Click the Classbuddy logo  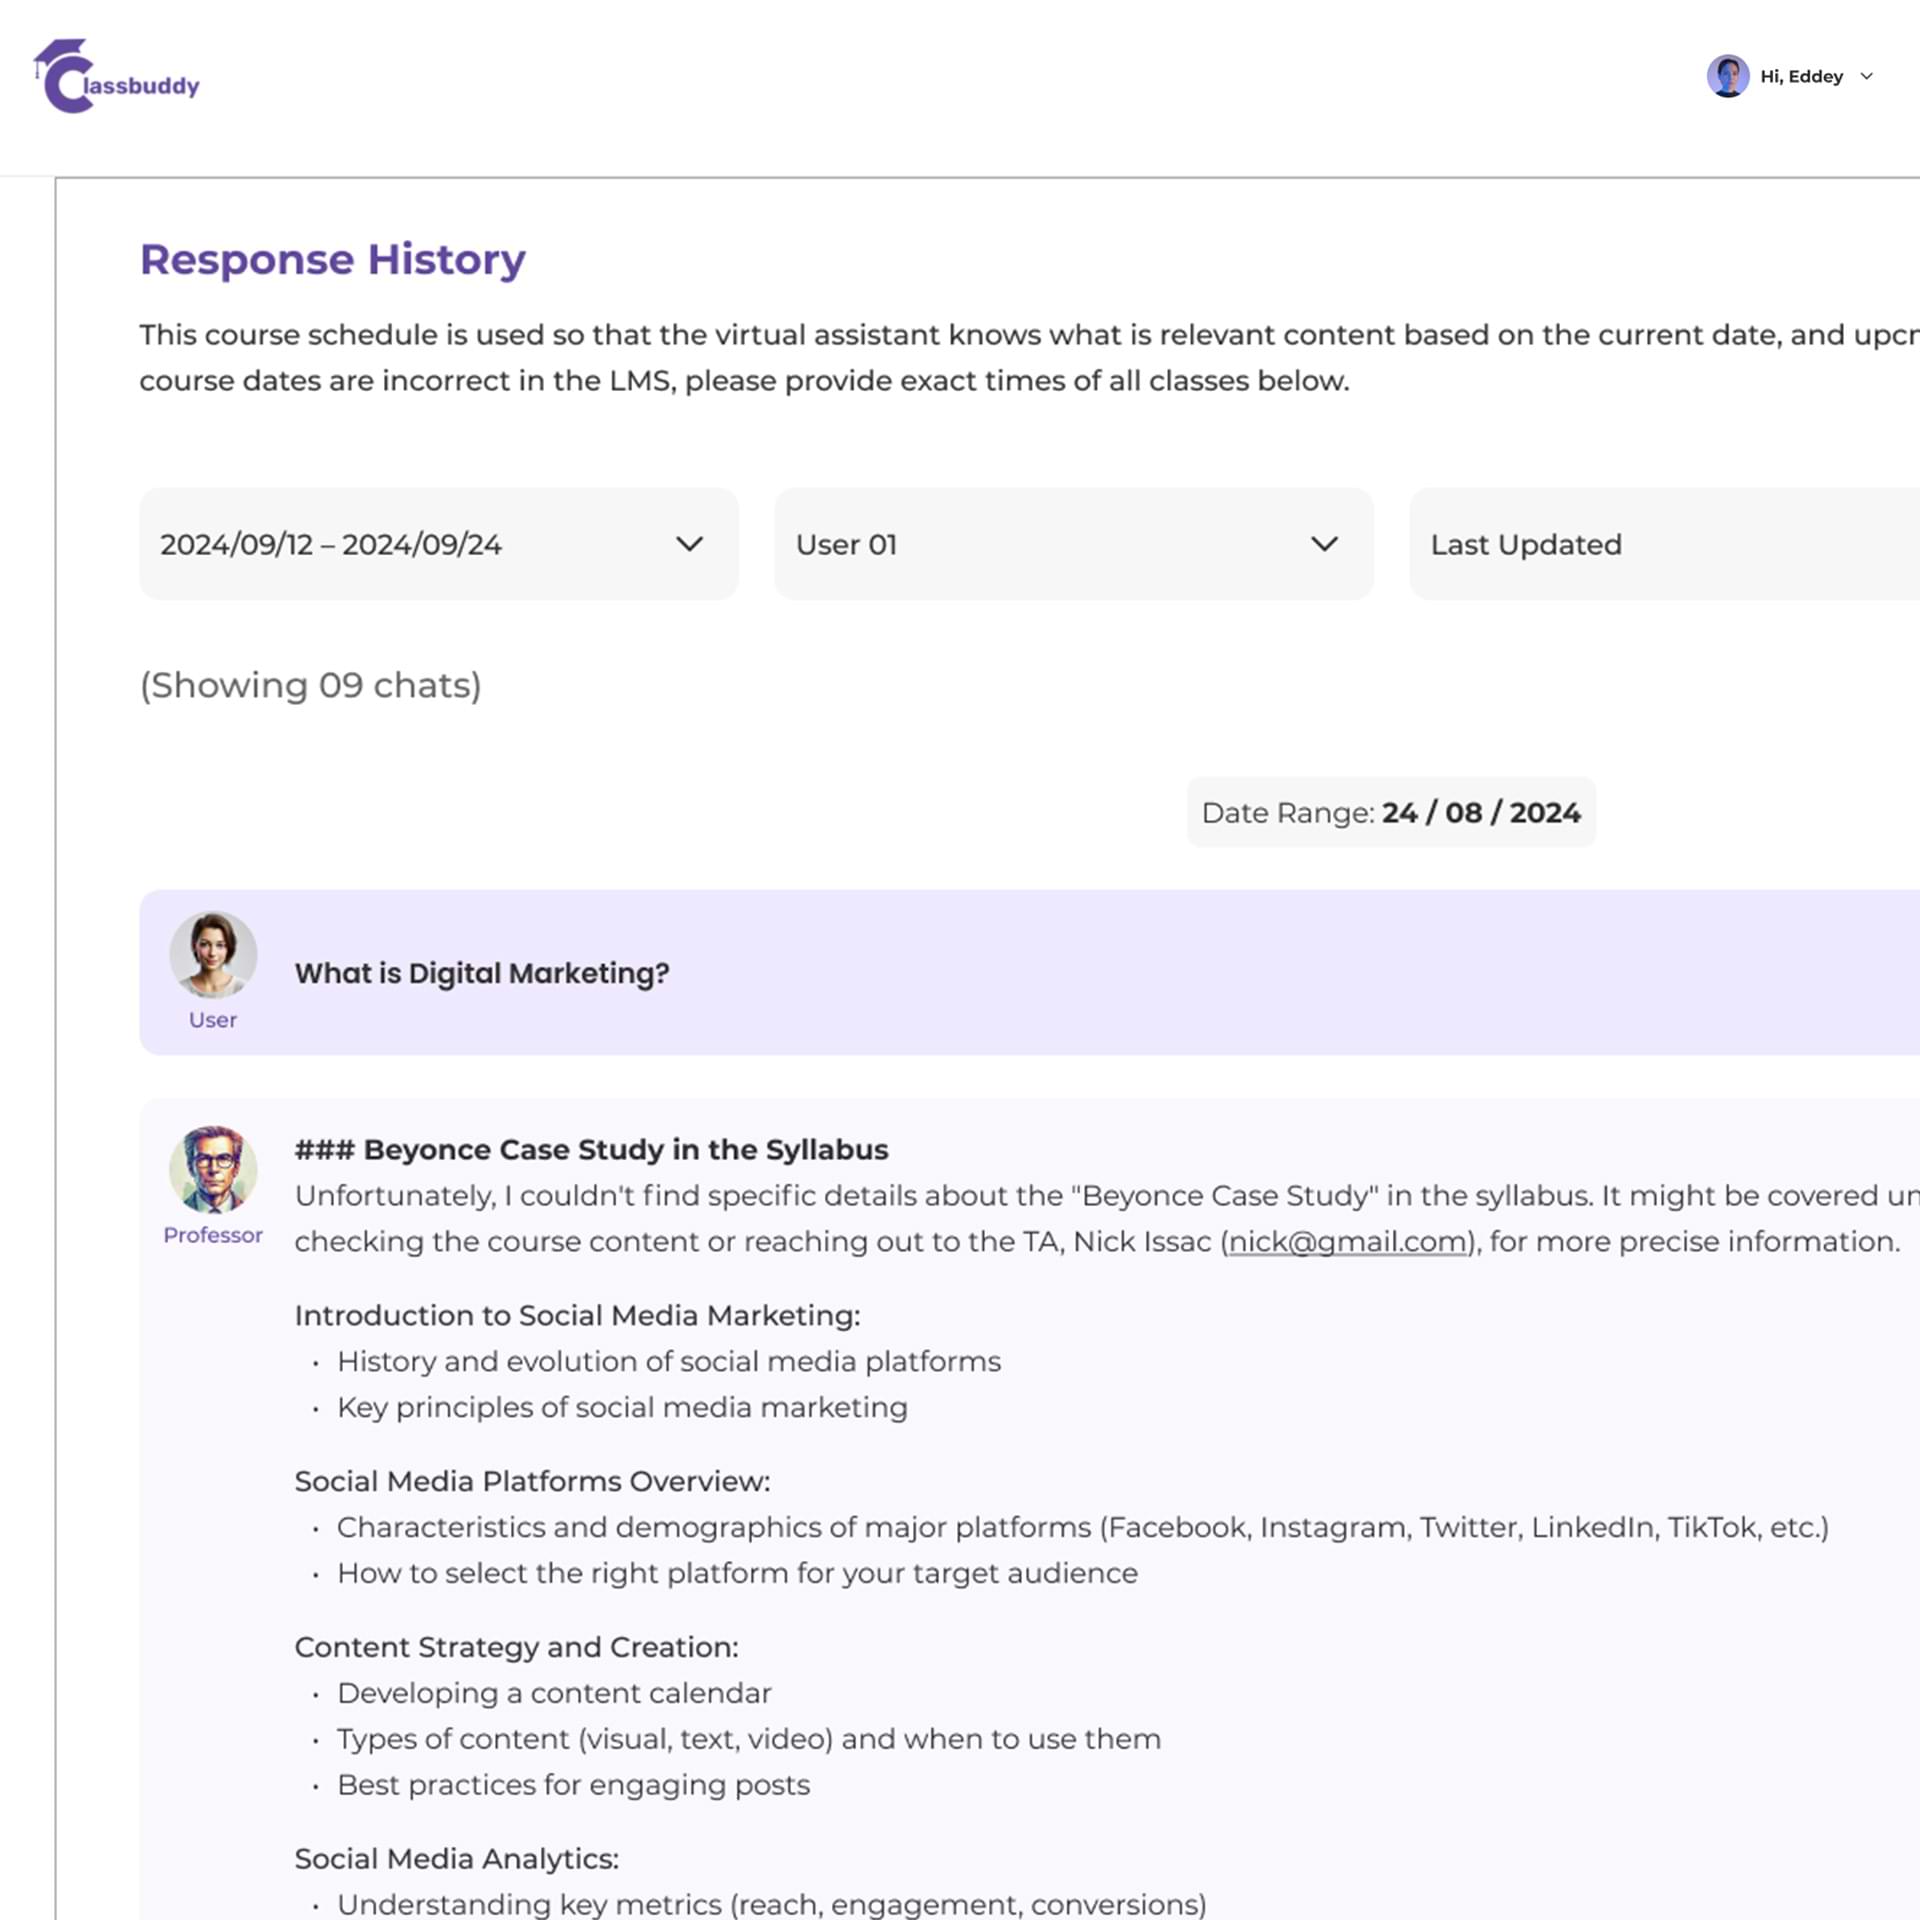[116, 77]
